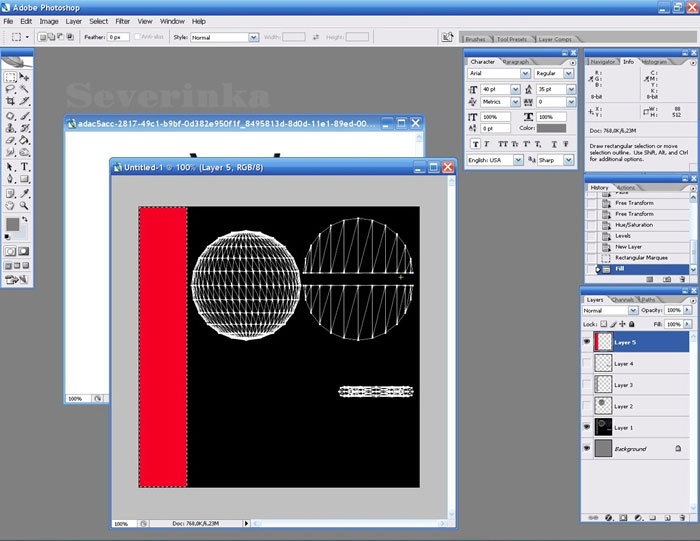Viewport: 700px width, 541px height.
Task: Select the Lasso tool
Action: pos(10,90)
